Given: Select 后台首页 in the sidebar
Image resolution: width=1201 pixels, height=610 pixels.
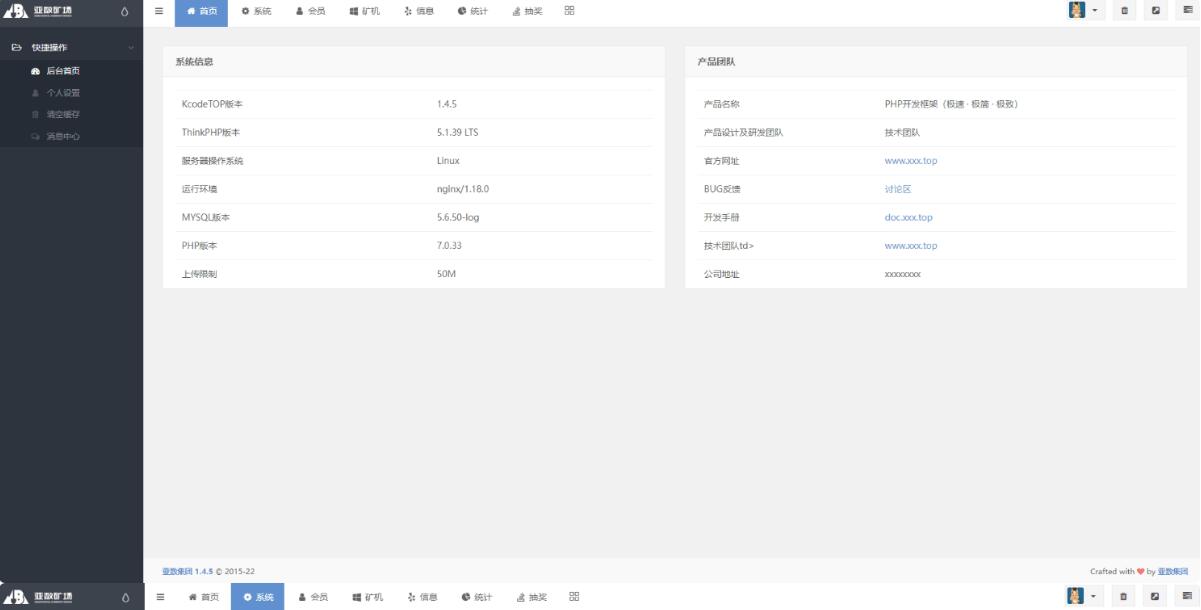Looking at the screenshot, I should [x=62, y=71].
